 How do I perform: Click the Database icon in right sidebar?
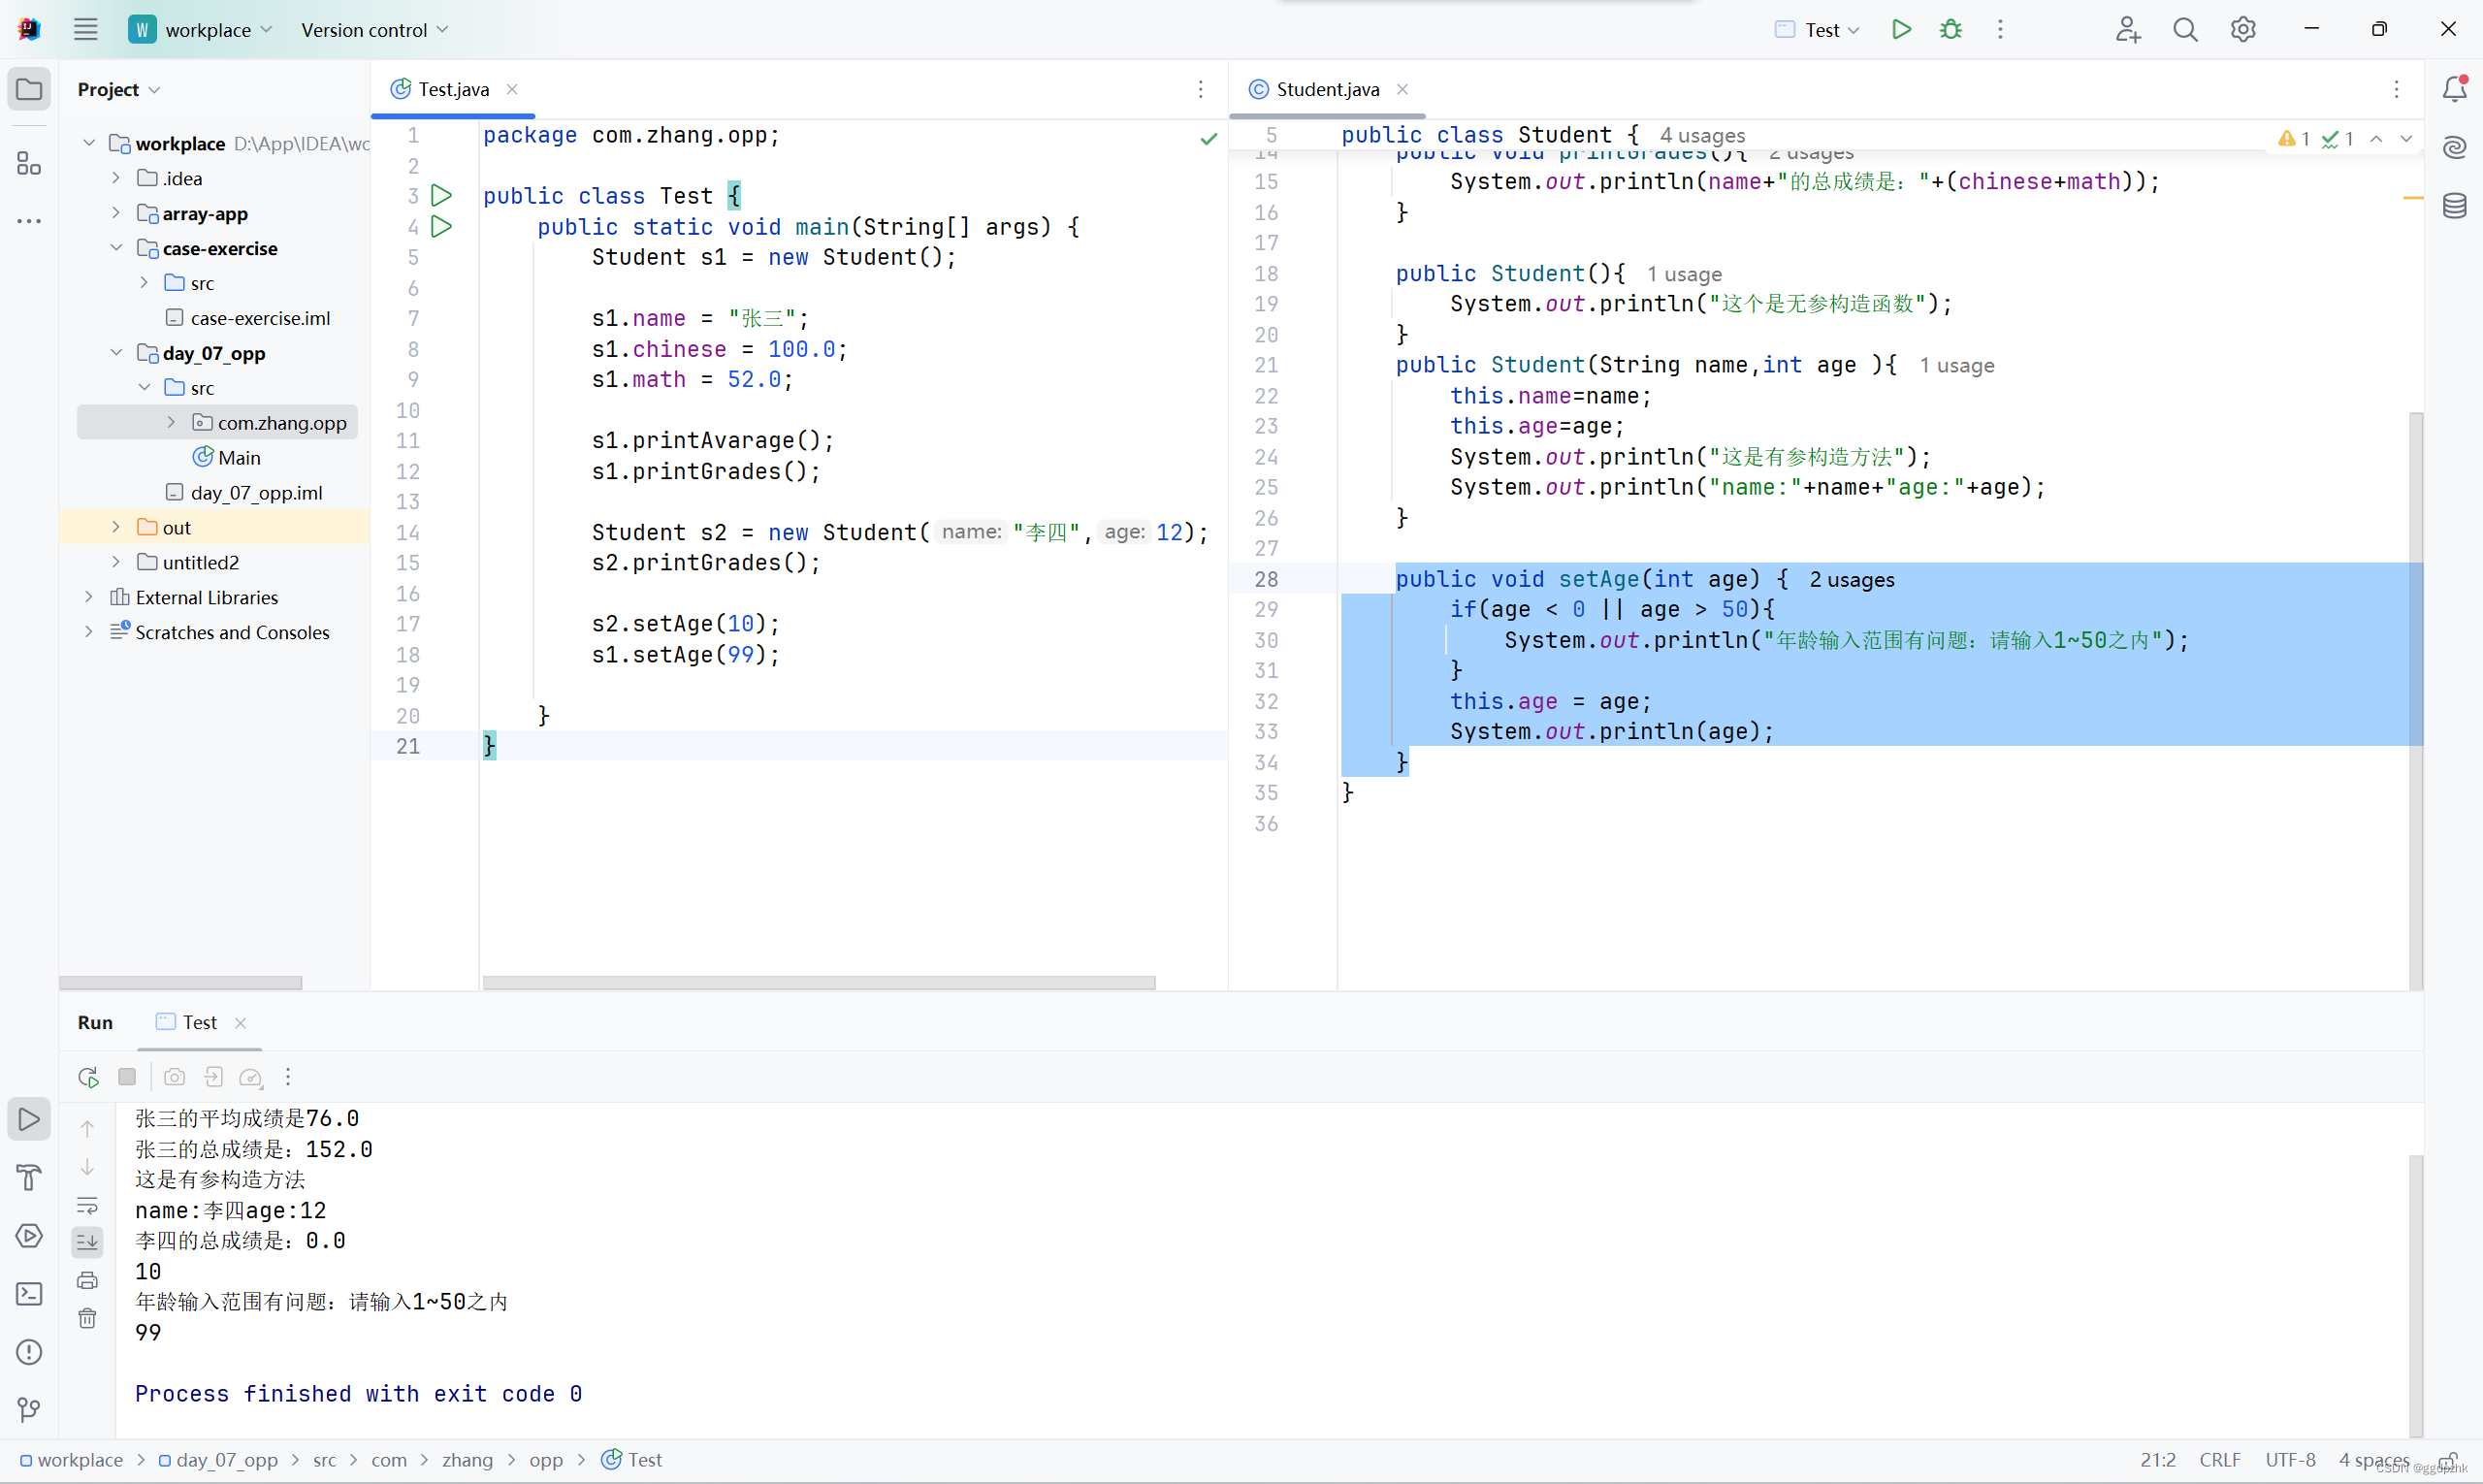(2455, 209)
